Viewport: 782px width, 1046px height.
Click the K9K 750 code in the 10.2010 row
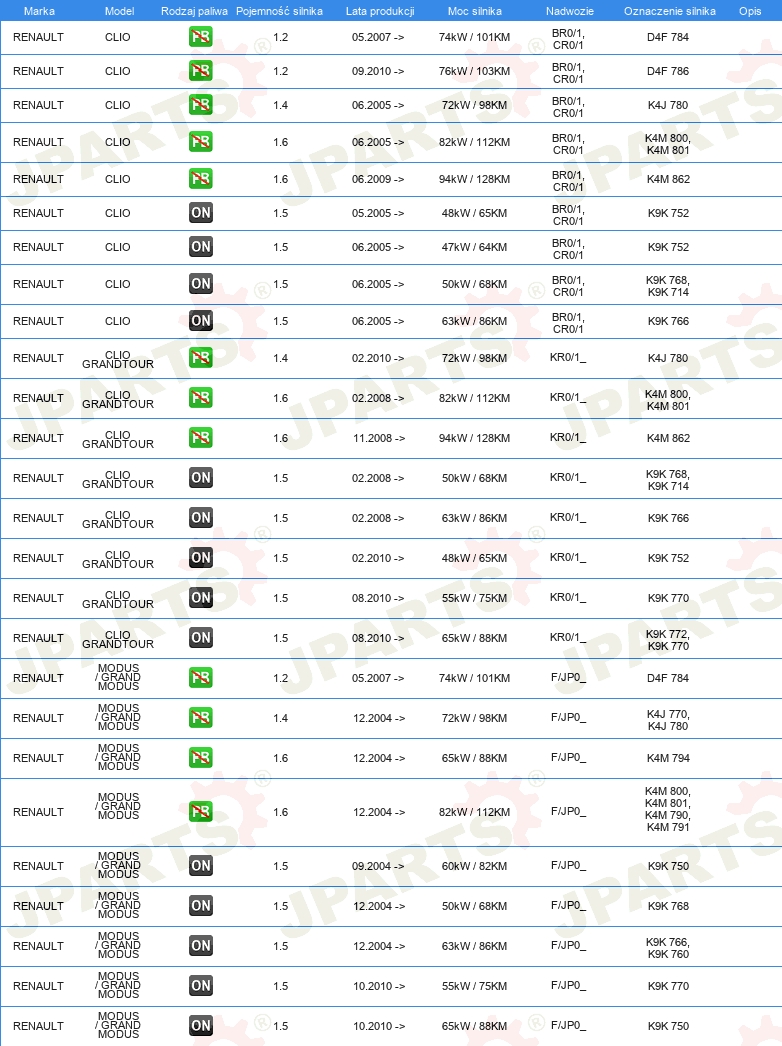668,1026
